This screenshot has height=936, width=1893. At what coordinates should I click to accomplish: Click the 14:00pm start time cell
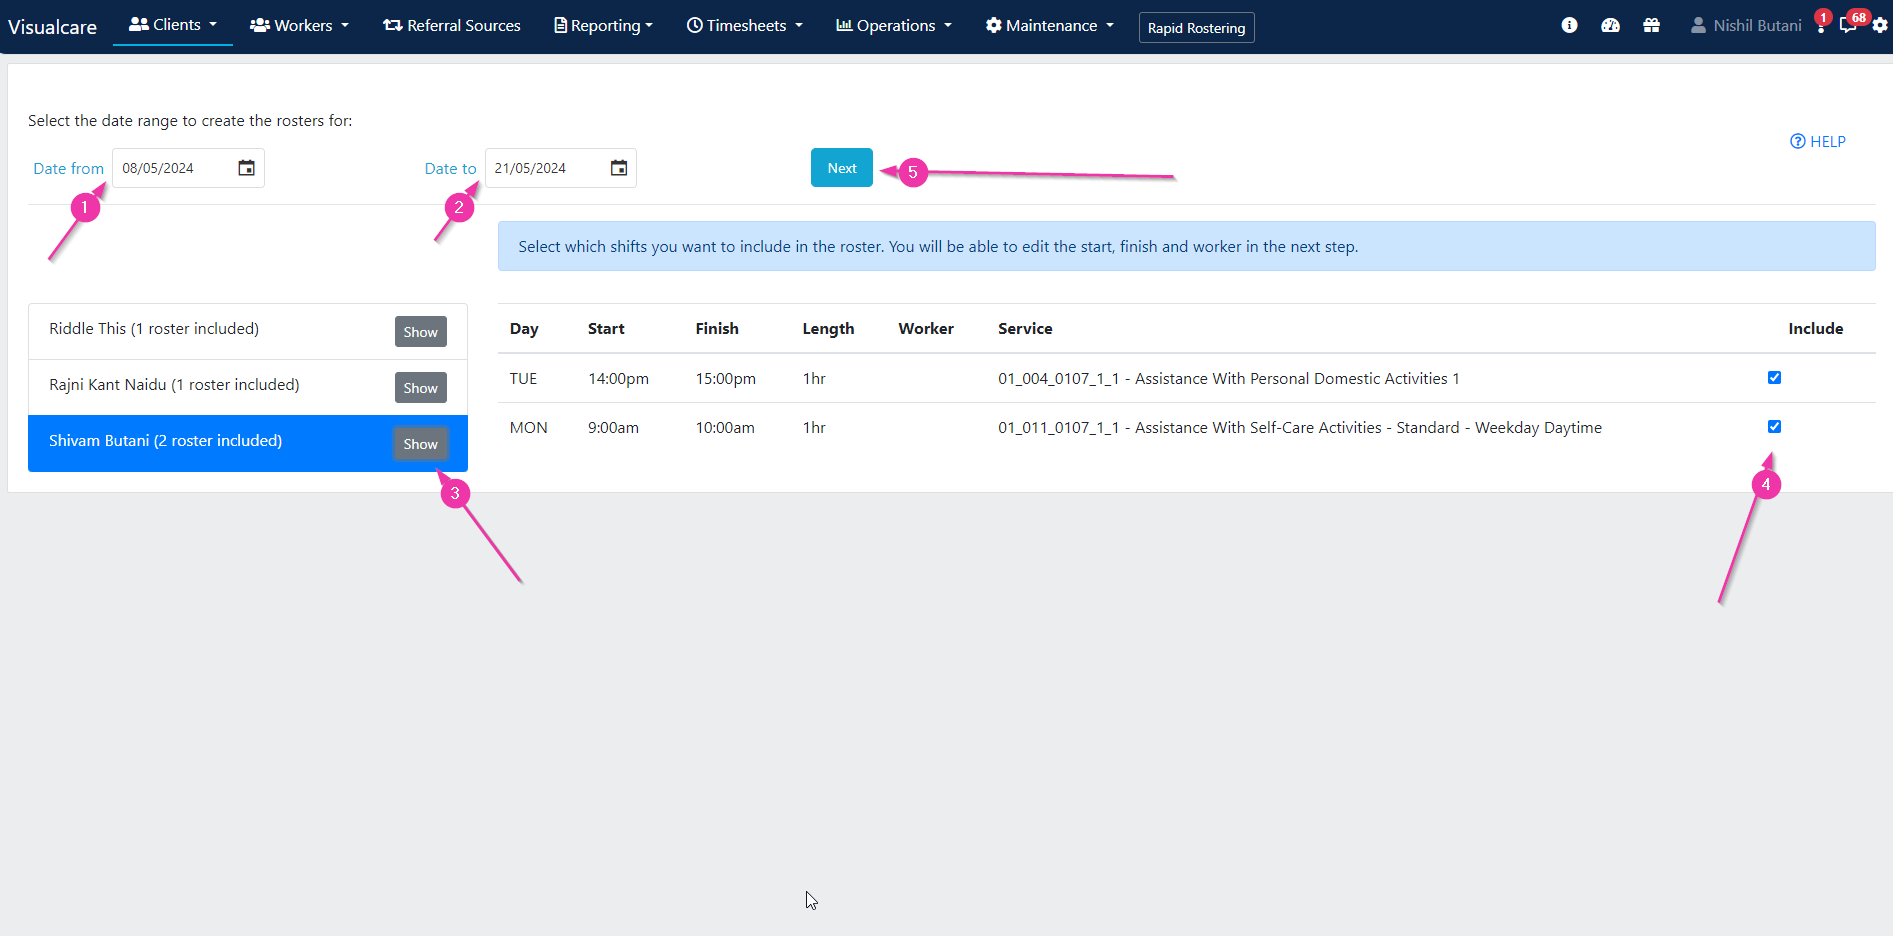[x=618, y=378]
